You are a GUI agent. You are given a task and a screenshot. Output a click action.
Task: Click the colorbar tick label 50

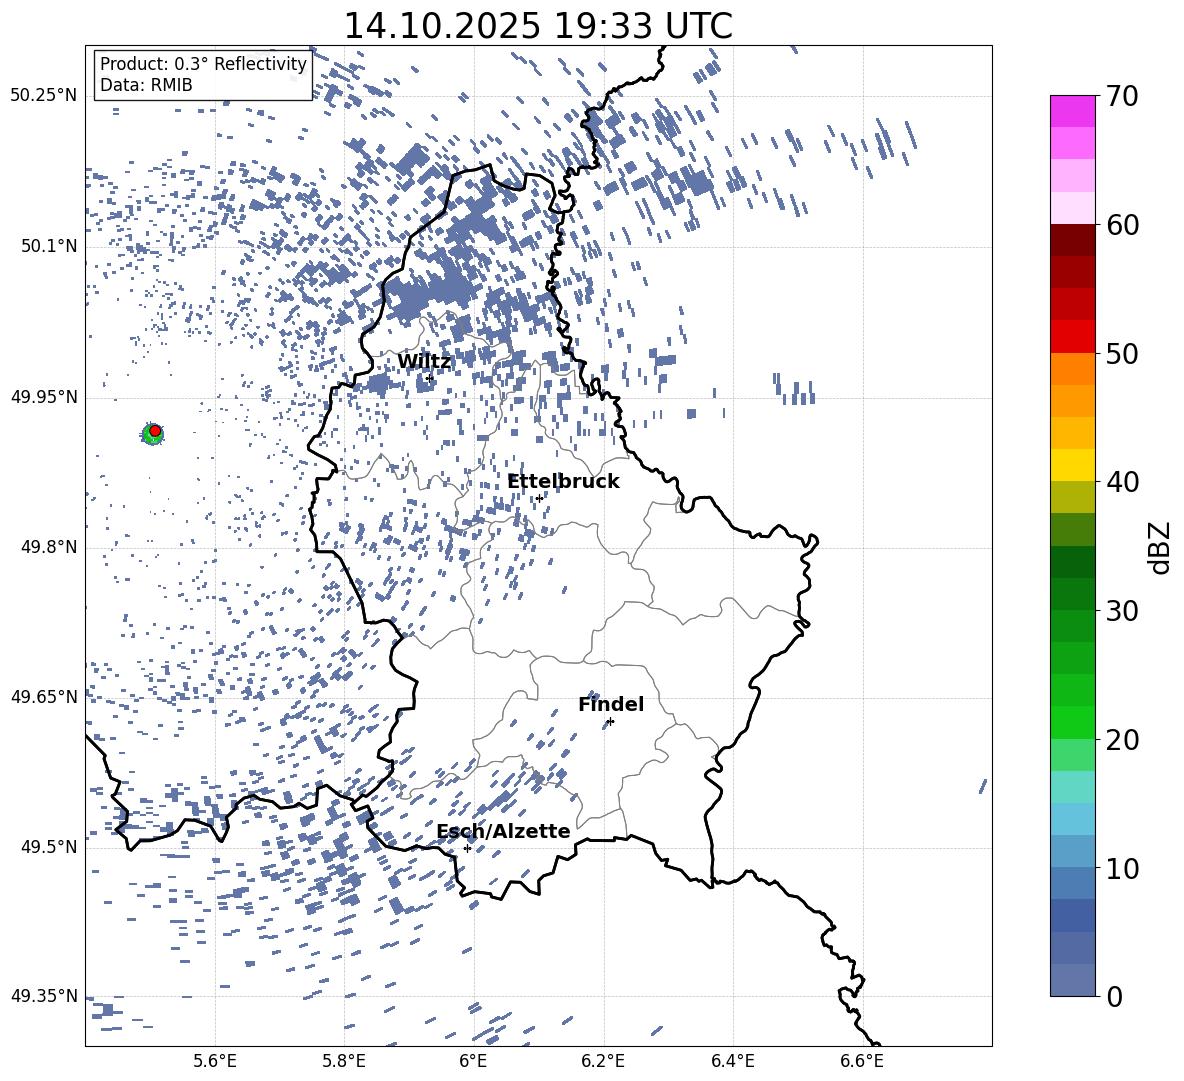click(x=1123, y=353)
